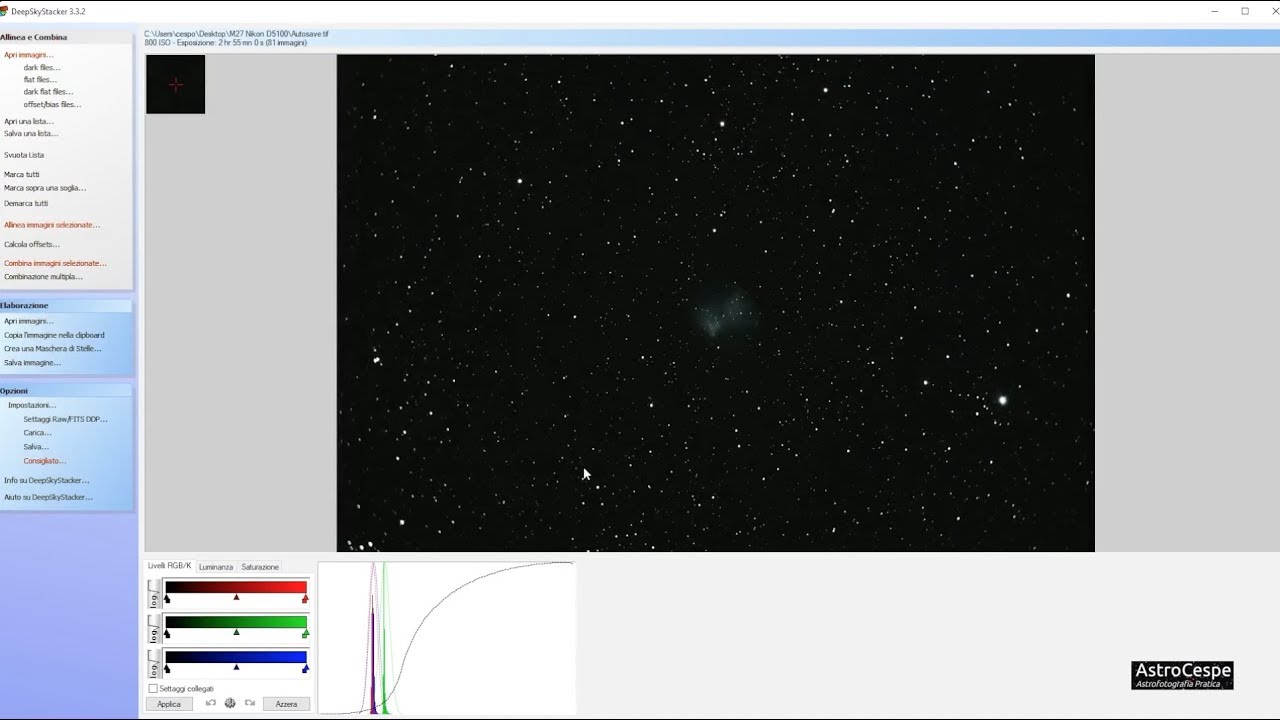The width and height of the screenshot is (1280, 720).
Task: Click Crea una Maschera di Stelle
Action: pos(53,348)
